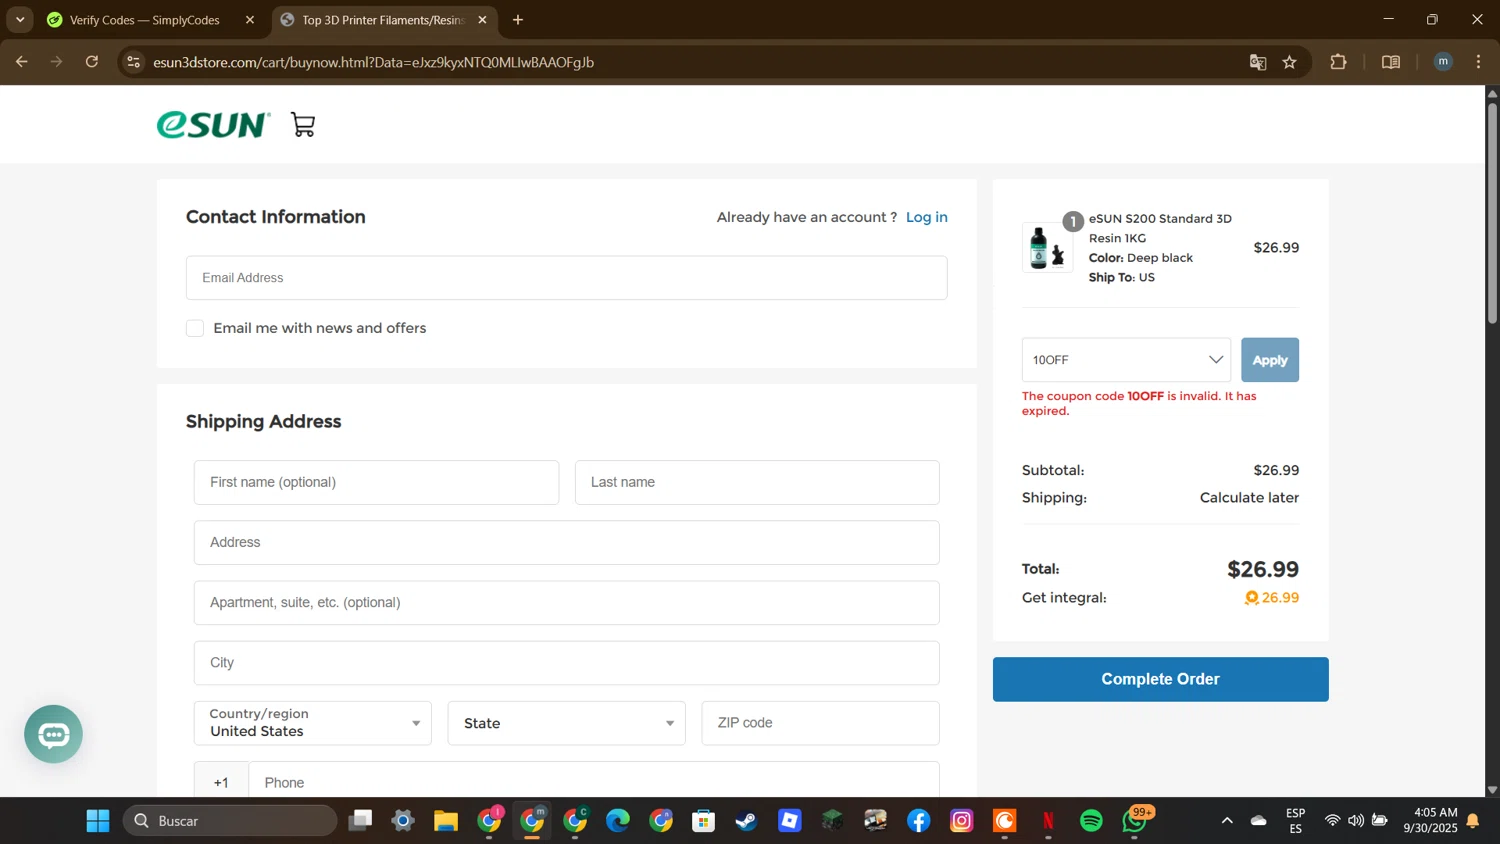Click the browser back arrow
This screenshot has width=1500, height=844.
click(x=21, y=62)
